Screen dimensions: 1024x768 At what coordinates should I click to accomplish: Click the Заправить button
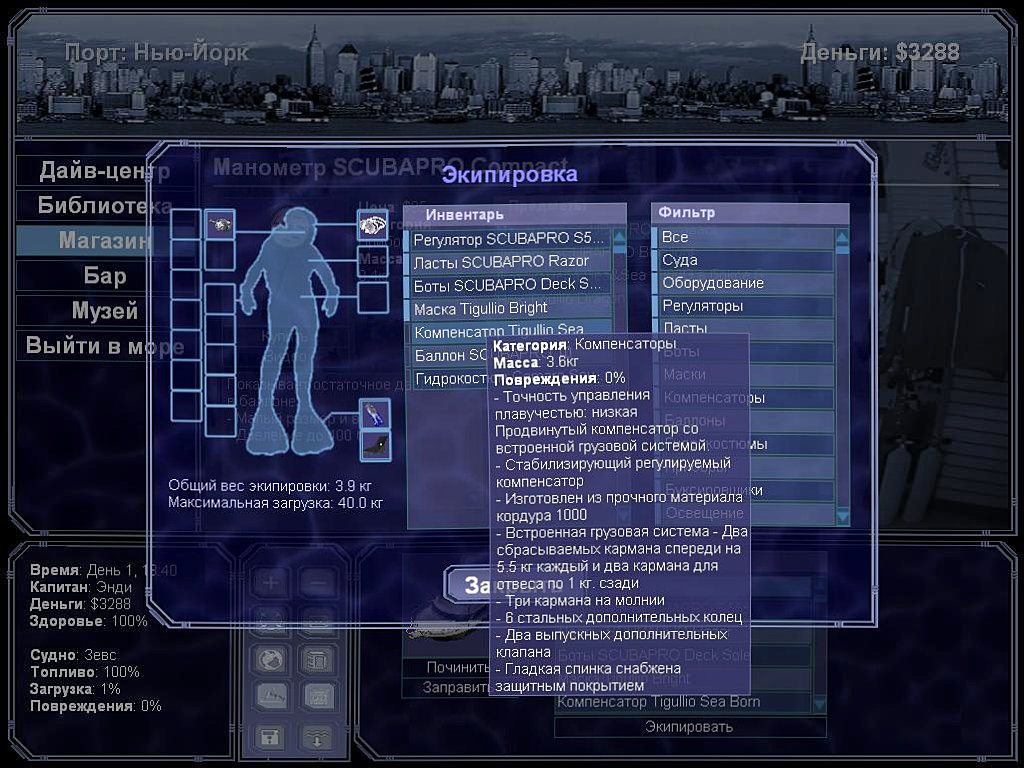pyautogui.click(x=447, y=687)
